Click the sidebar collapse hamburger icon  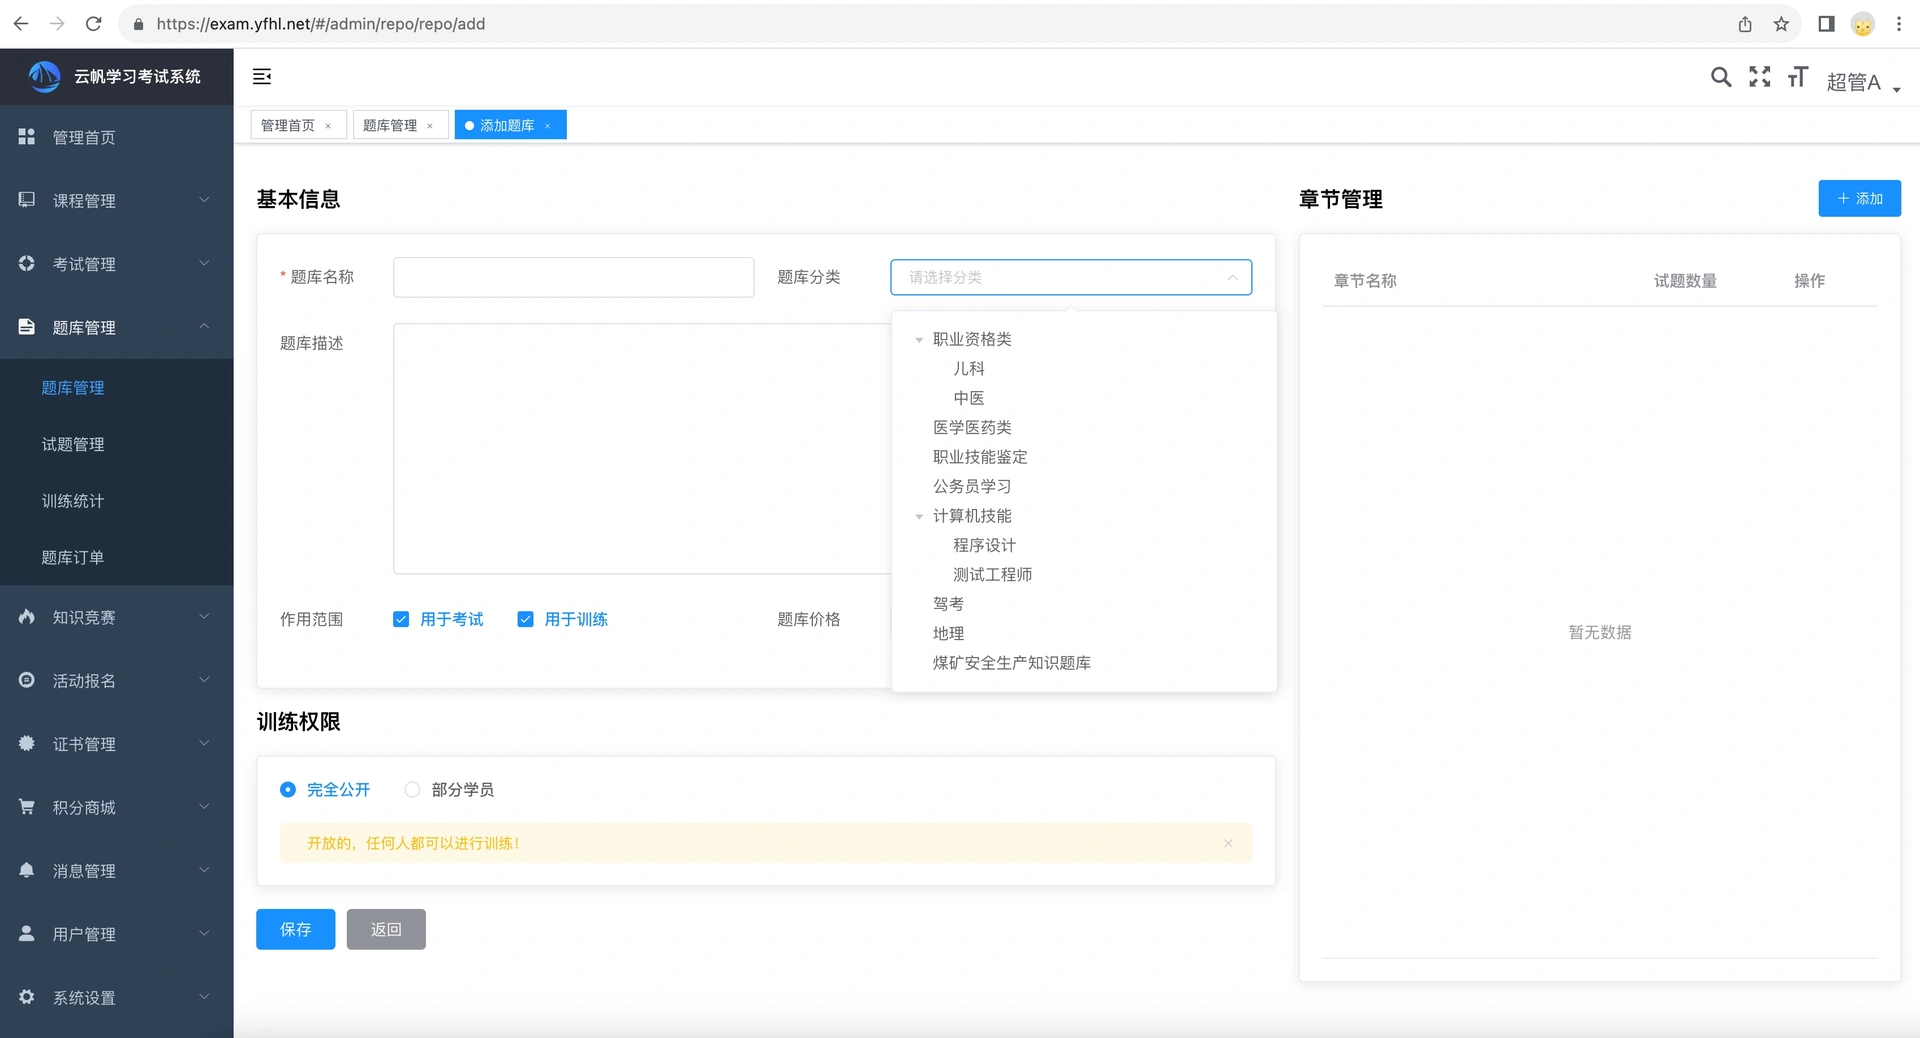click(x=262, y=77)
